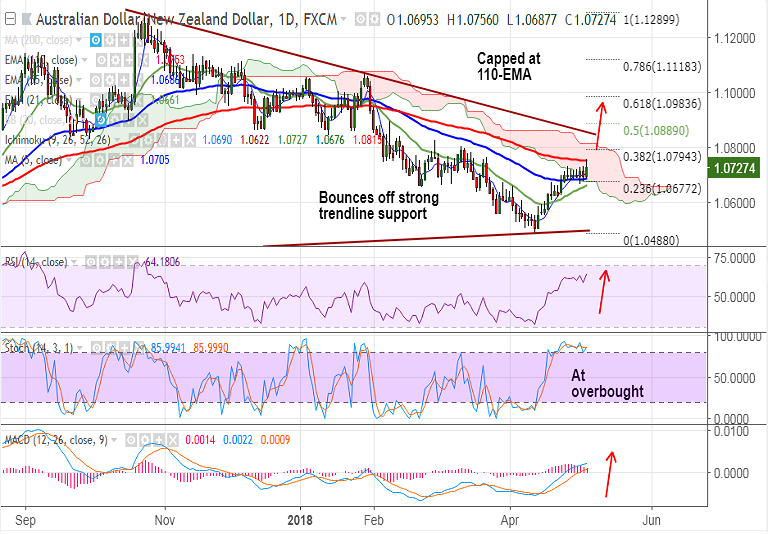Click Fibonacci level 0.382(1.07943) text

tap(662, 157)
